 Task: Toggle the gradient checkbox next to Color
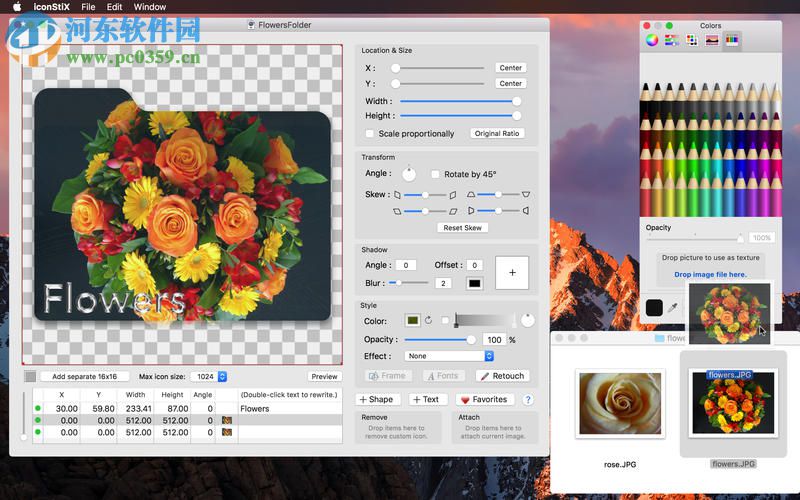point(445,321)
